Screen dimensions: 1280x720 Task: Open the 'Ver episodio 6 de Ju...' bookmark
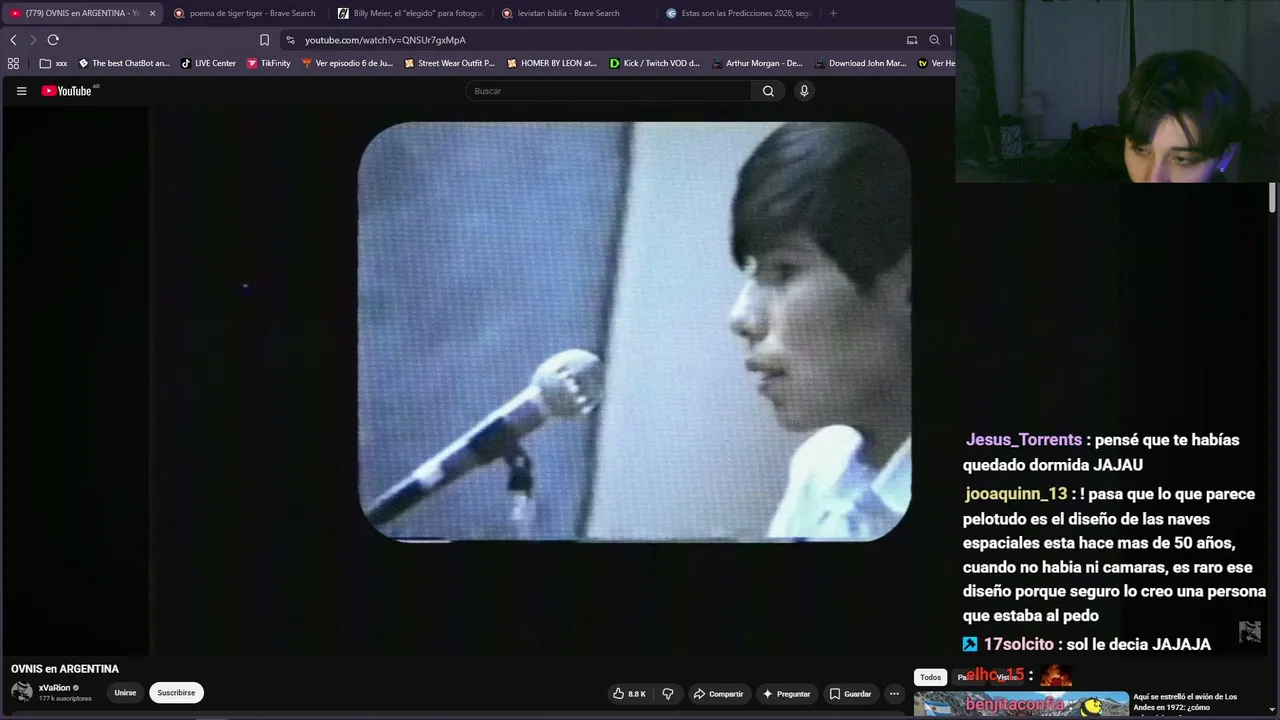pyautogui.click(x=347, y=63)
